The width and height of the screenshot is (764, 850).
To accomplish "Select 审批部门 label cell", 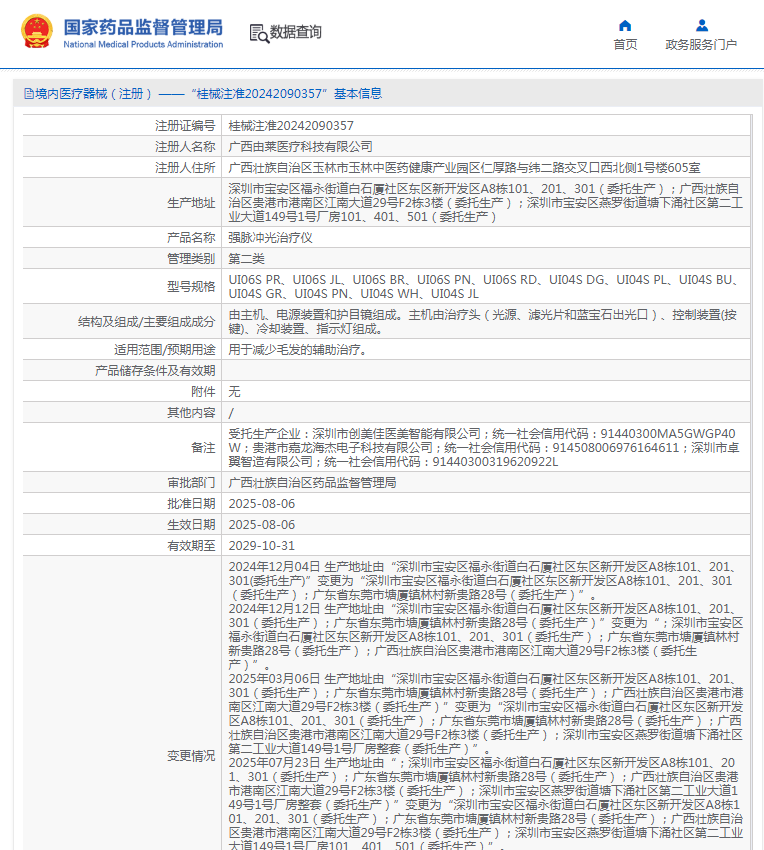I will pos(122,482).
